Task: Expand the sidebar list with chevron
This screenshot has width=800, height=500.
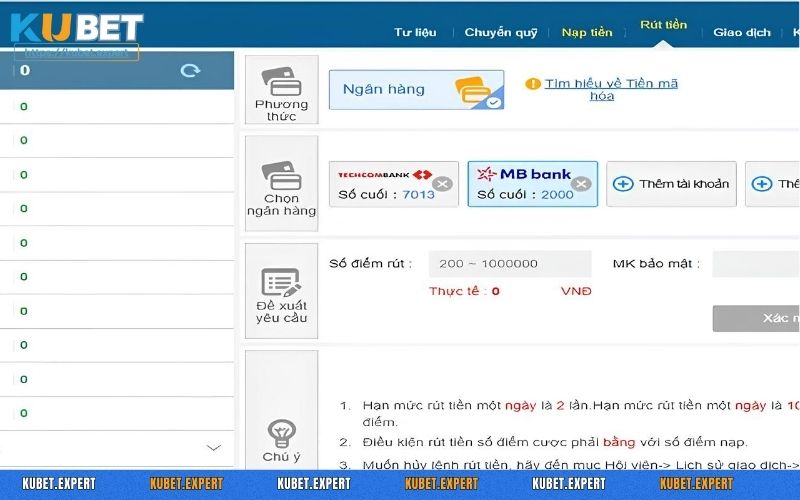Action: point(213,448)
